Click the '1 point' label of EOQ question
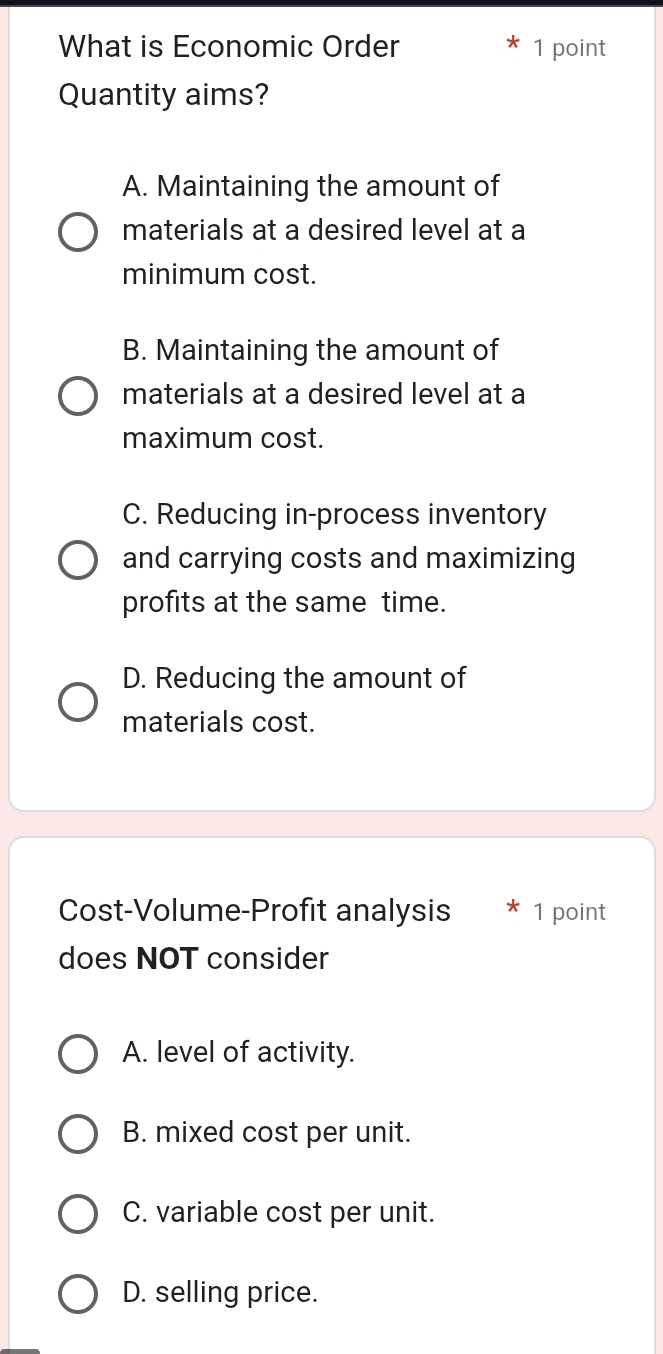This screenshot has width=663, height=1354. pos(569,48)
